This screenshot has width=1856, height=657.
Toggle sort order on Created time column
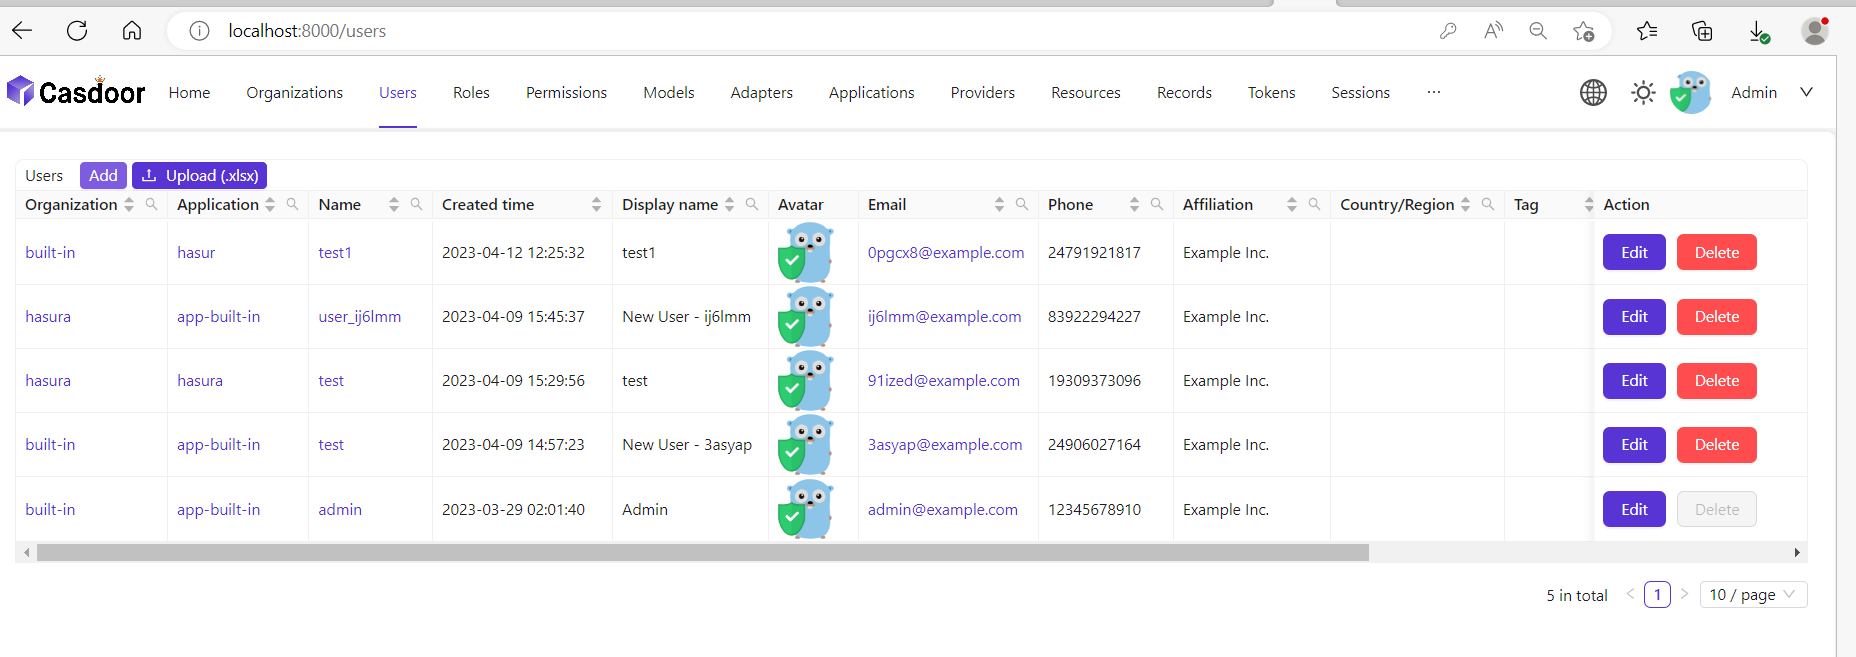click(596, 204)
